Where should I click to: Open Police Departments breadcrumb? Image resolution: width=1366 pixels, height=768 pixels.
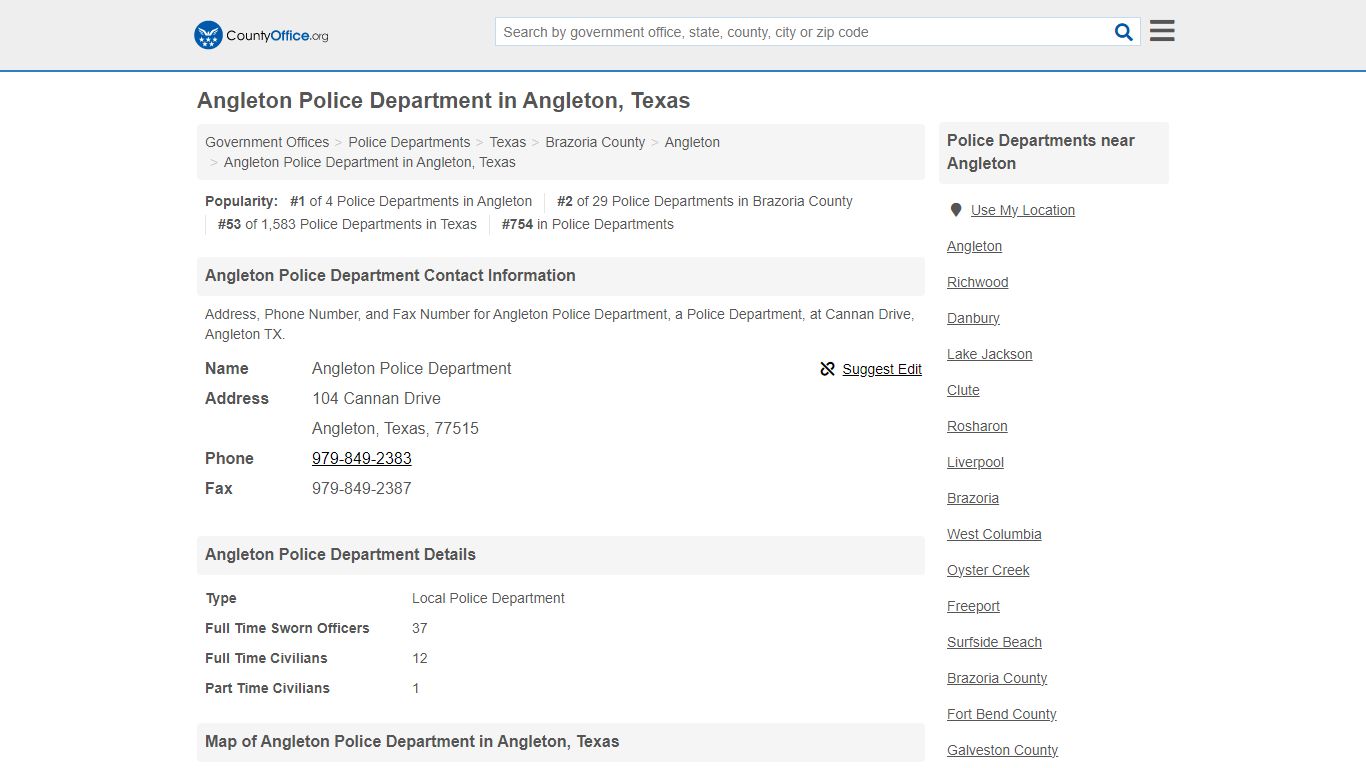(409, 142)
